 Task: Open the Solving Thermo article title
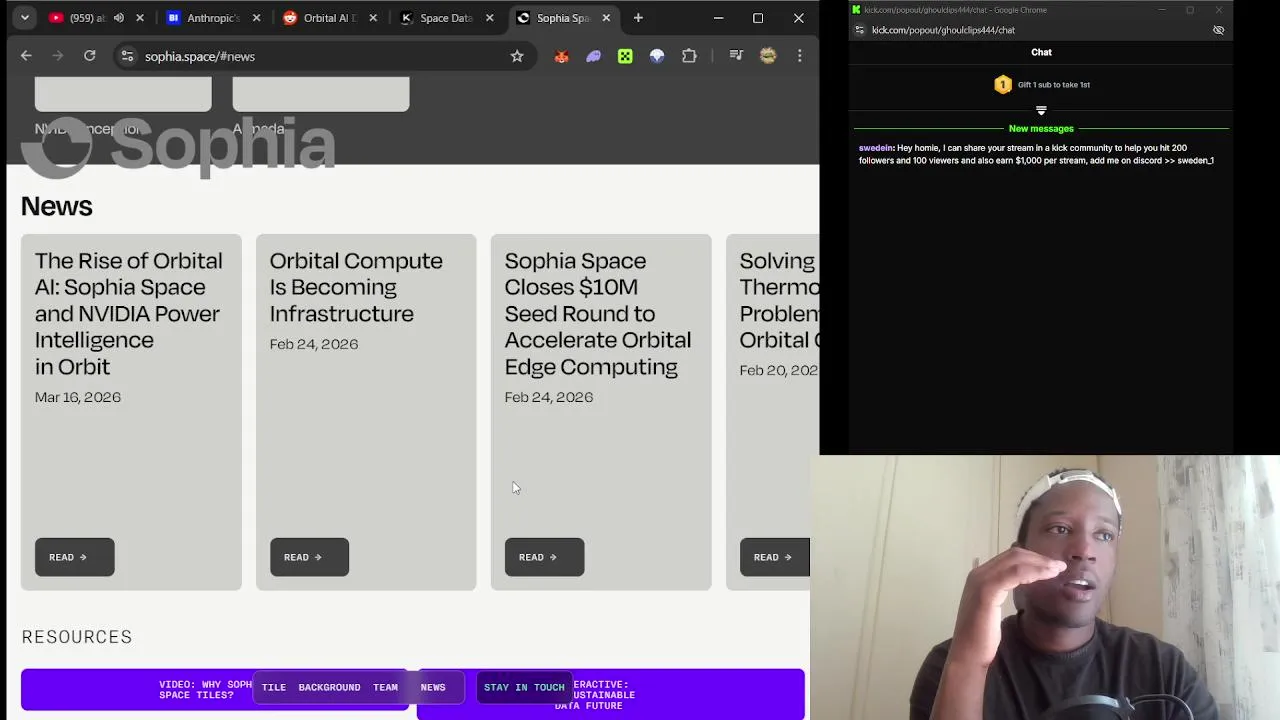(779, 300)
